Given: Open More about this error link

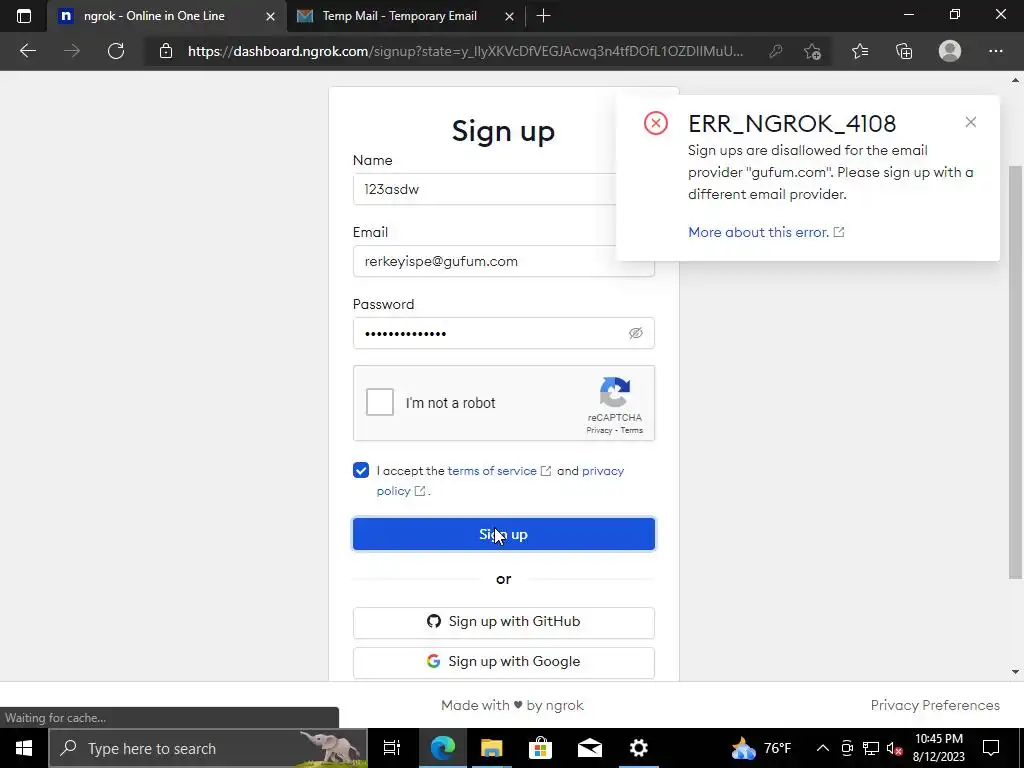Looking at the screenshot, I should (766, 232).
